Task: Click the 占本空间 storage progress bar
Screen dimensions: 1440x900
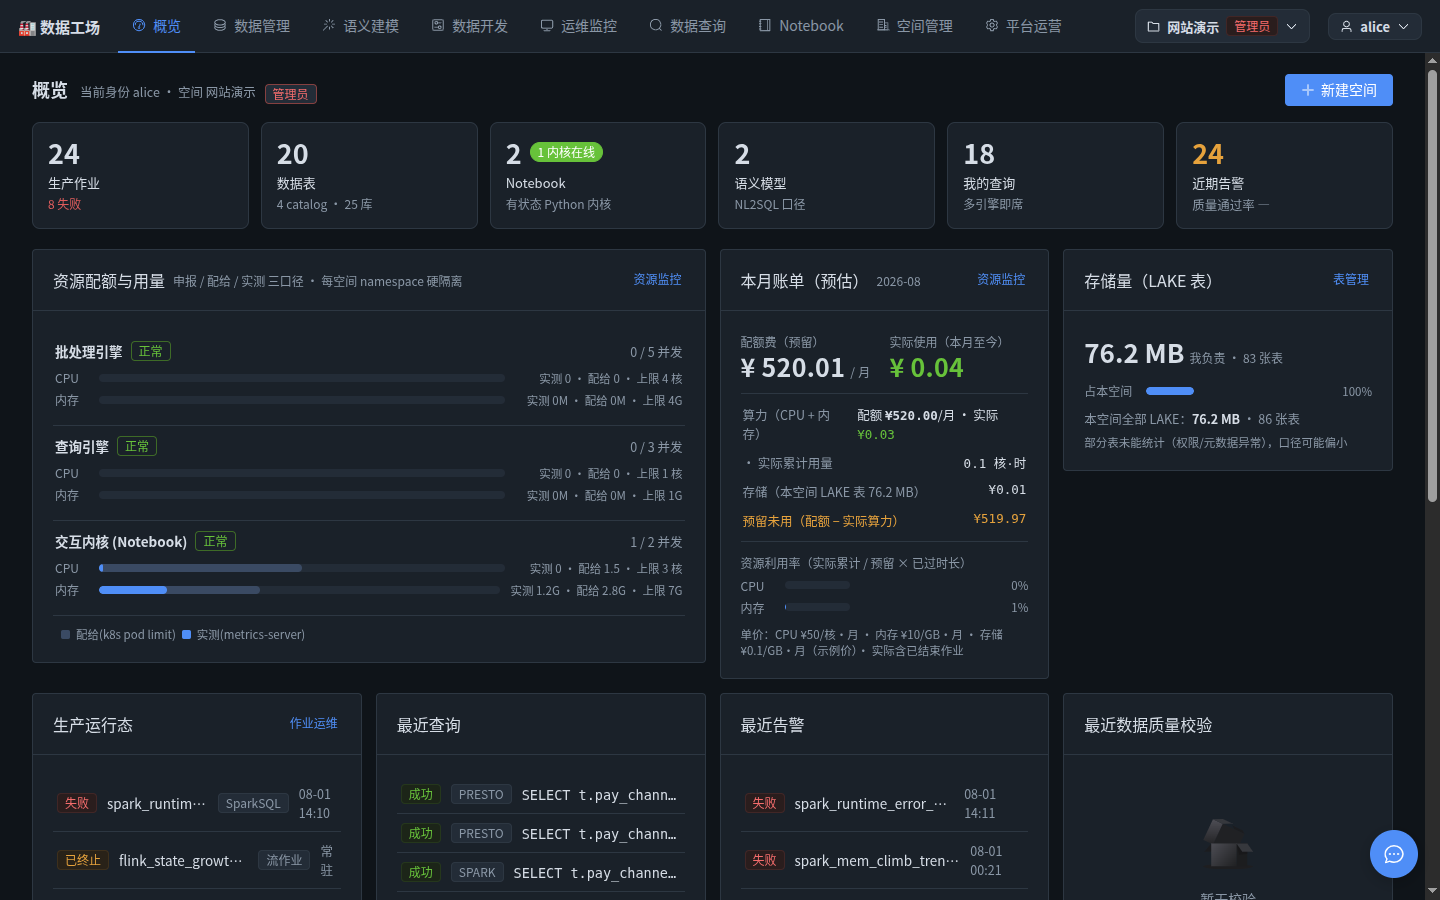Action: coord(1170,391)
